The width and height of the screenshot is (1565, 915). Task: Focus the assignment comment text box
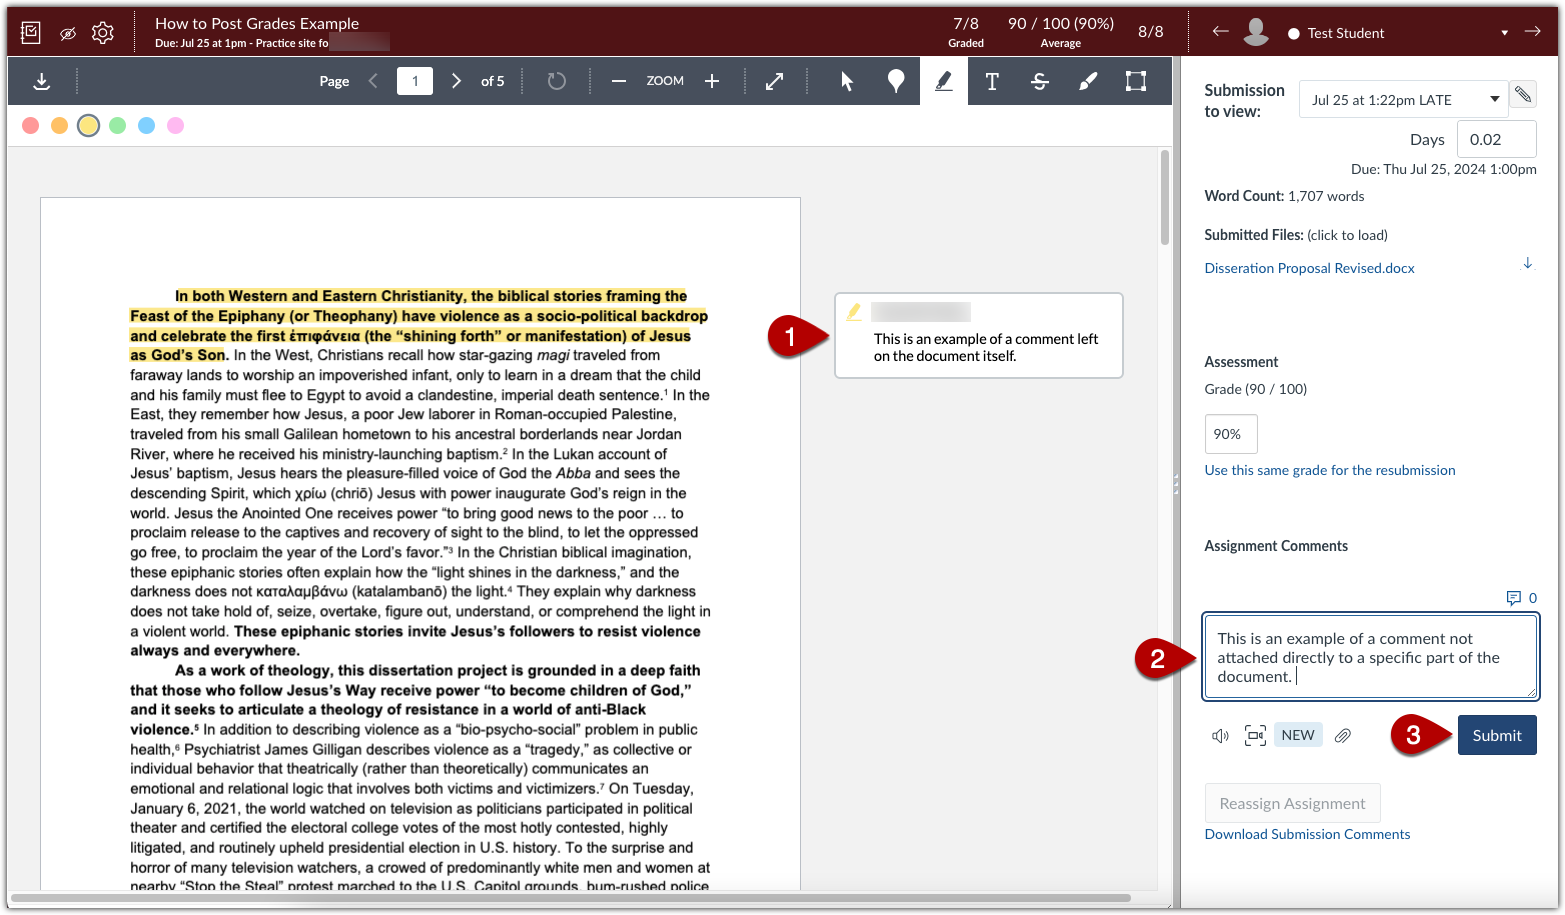pyautogui.click(x=1370, y=656)
